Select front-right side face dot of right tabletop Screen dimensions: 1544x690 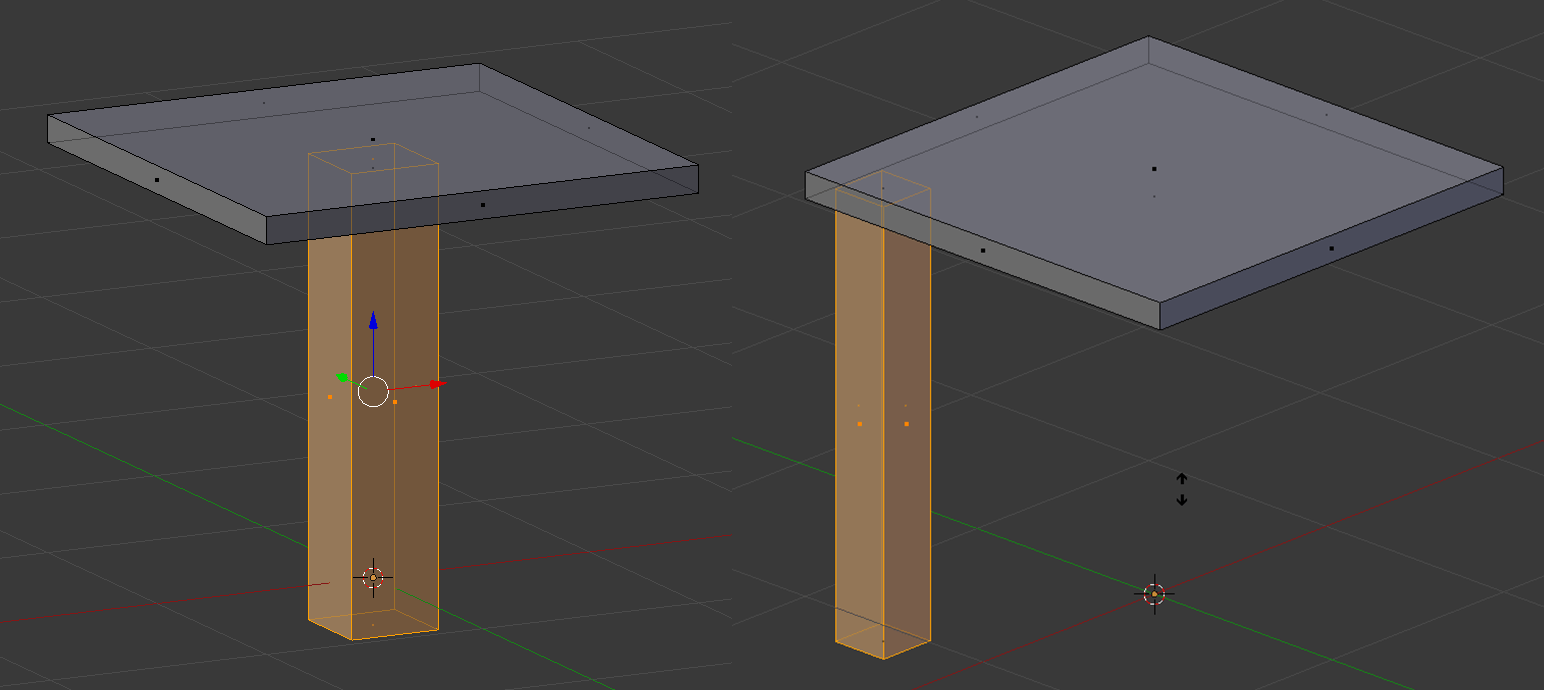[1331, 248]
